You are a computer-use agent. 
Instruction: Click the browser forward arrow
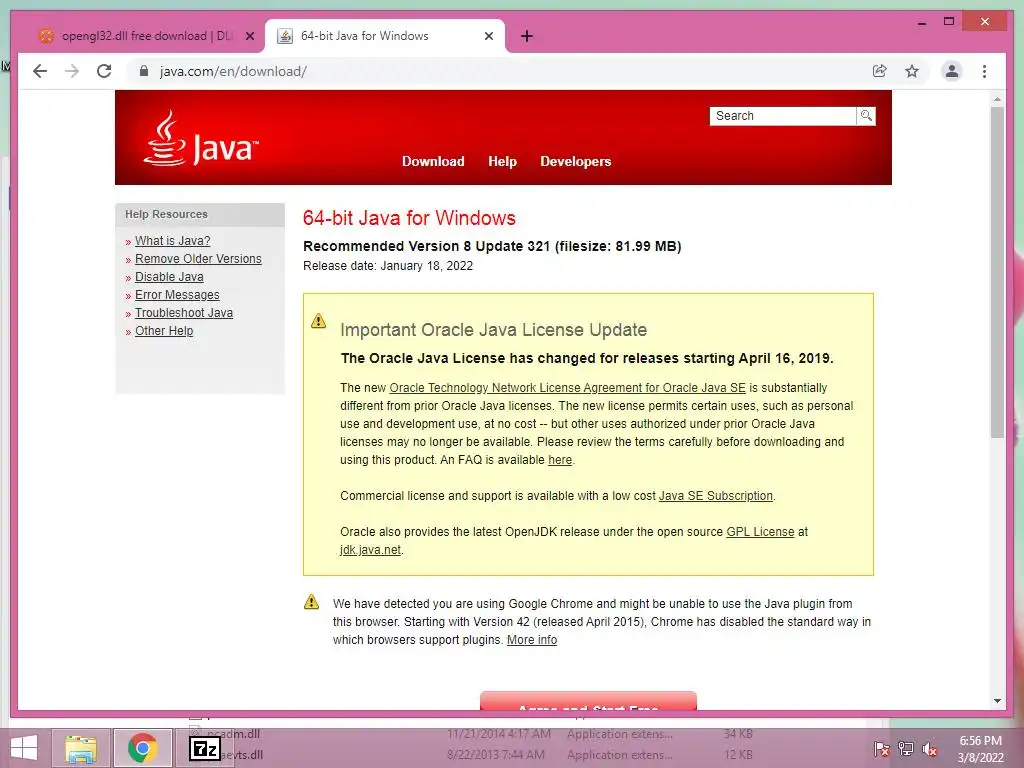pyautogui.click(x=72, y=71)
